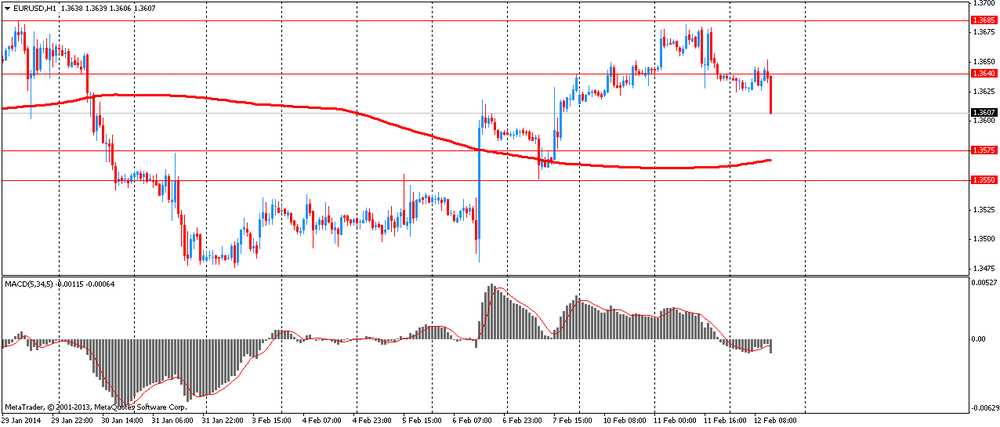Click the 4 Feb 07:00 time label
Screen dimensions: 1000x427
point(322,421)
